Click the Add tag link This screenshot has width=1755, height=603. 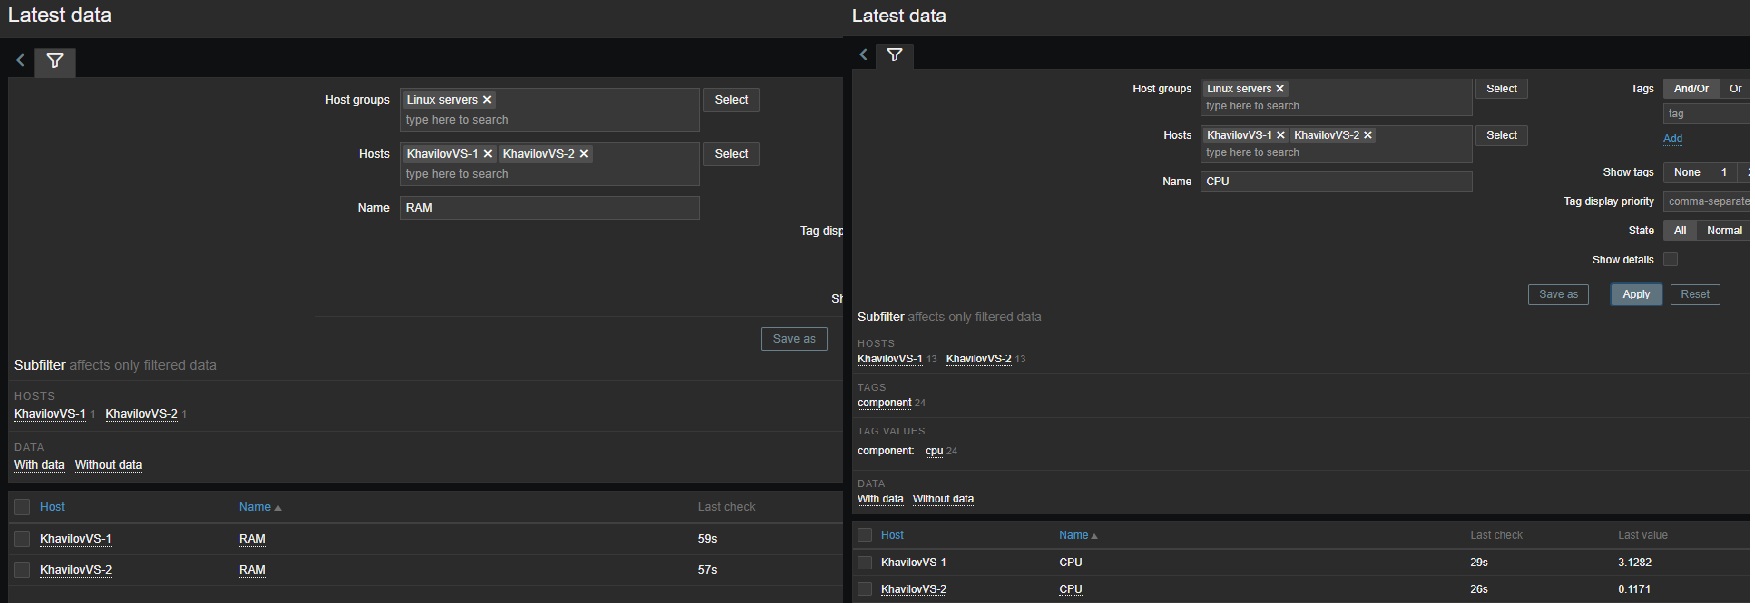click(1673, 138)
